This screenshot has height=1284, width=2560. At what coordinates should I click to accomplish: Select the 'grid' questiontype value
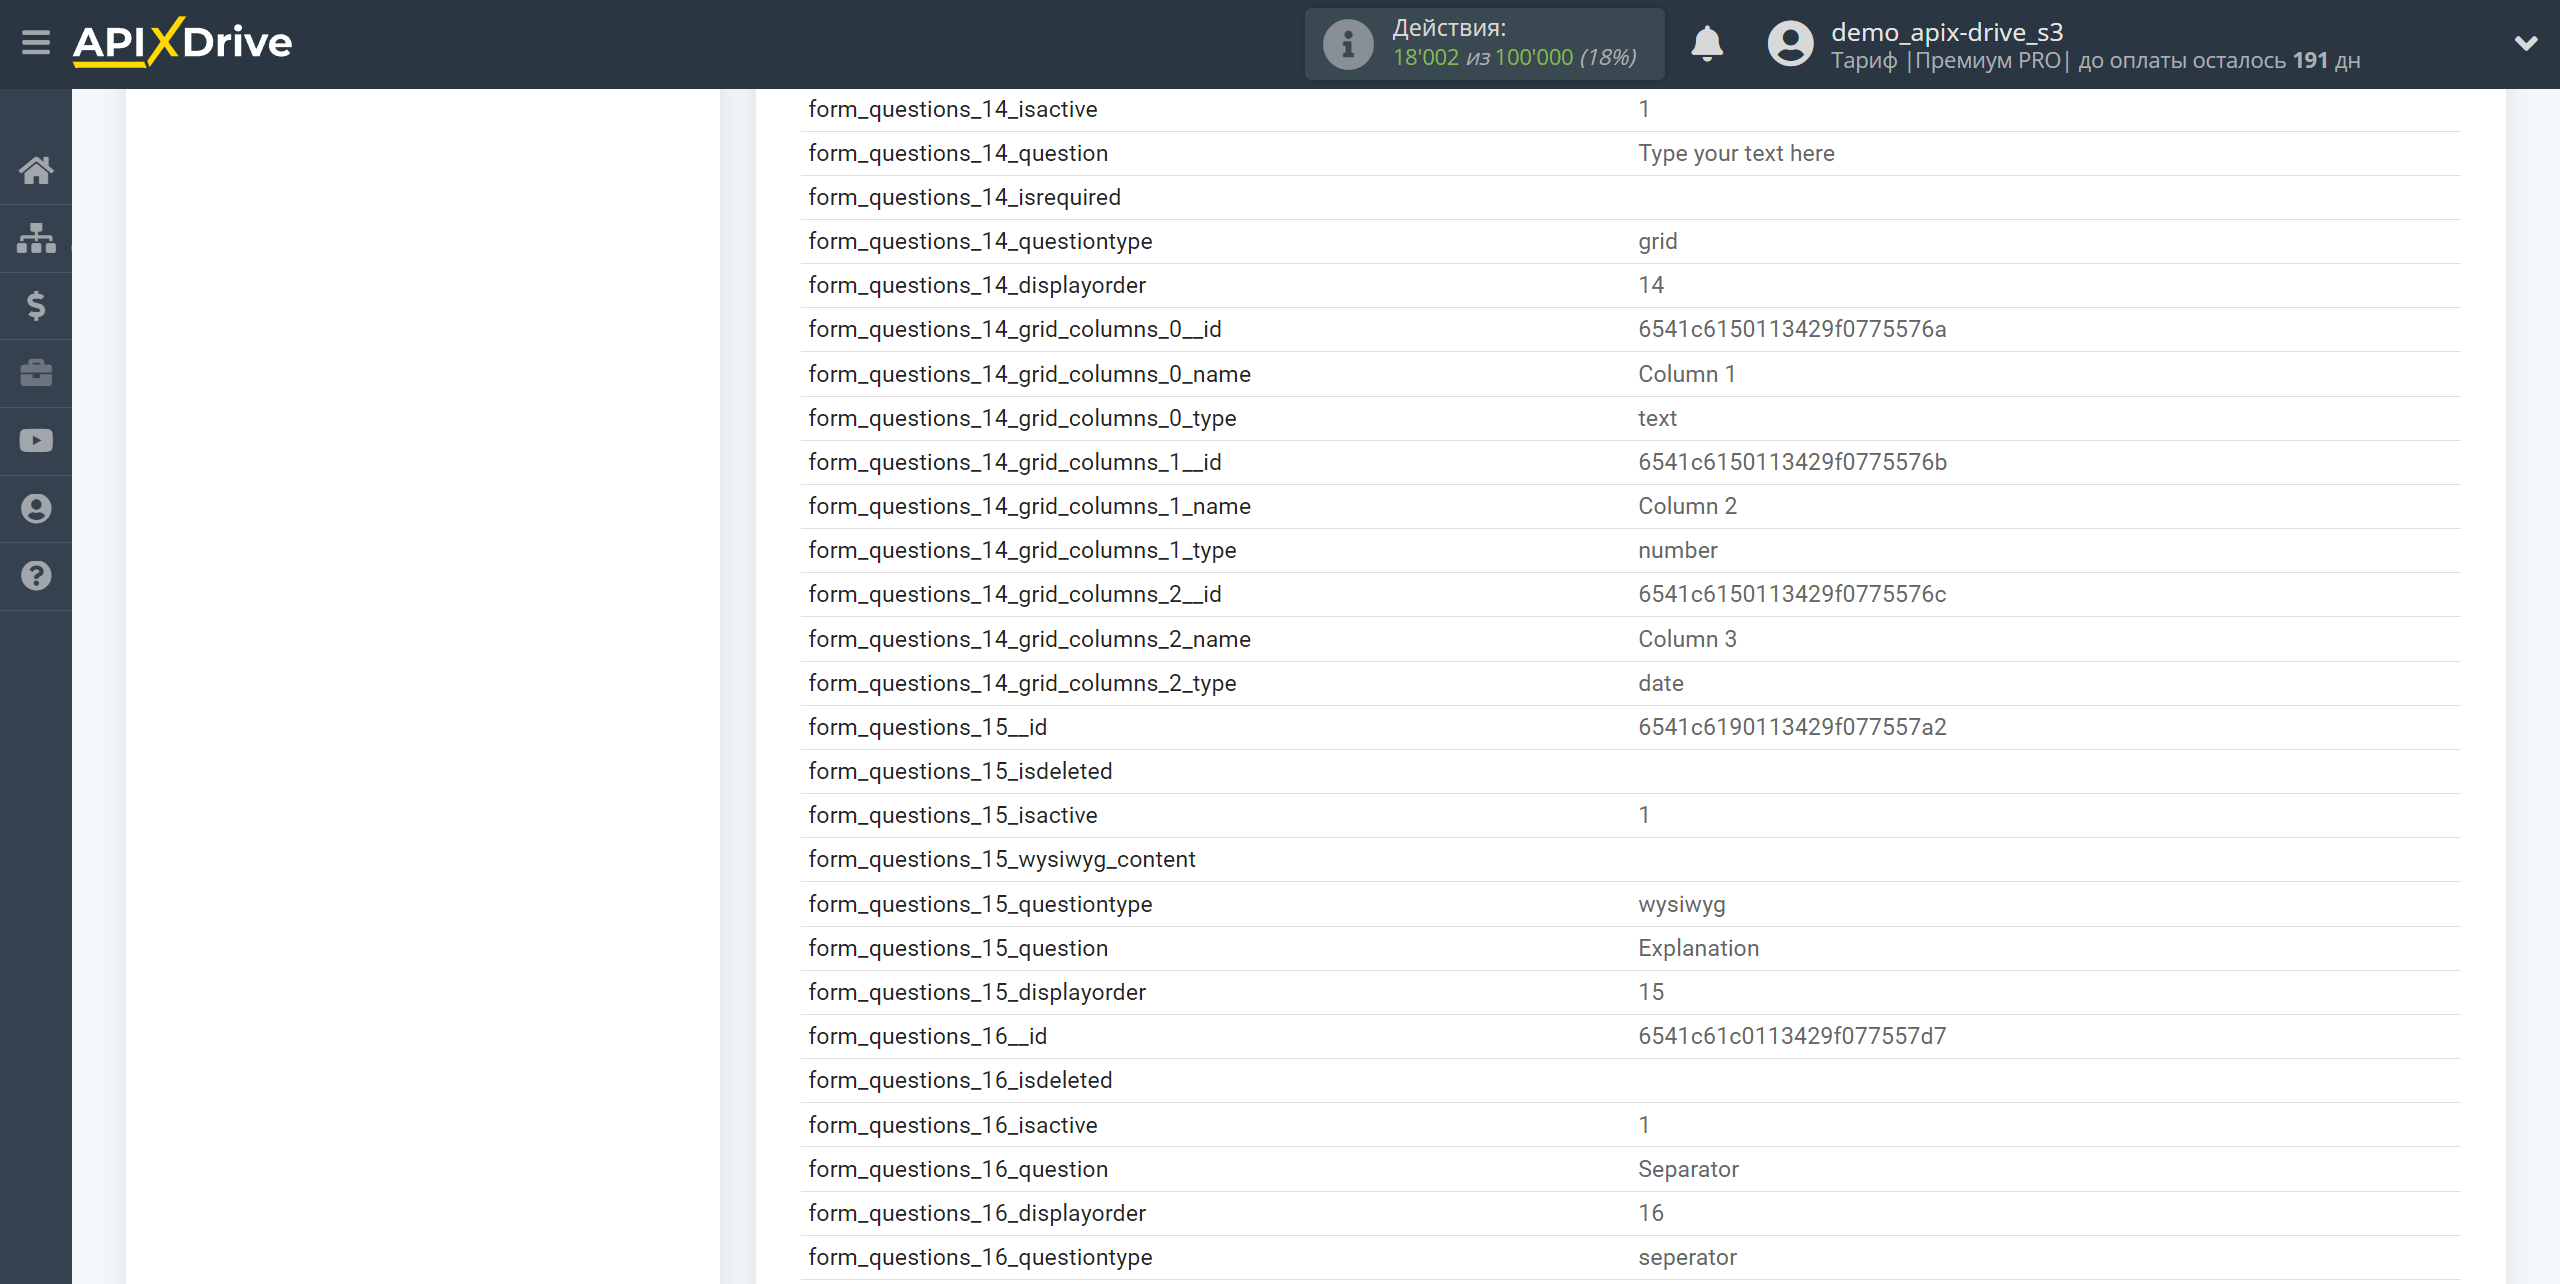click(1657, 241)
